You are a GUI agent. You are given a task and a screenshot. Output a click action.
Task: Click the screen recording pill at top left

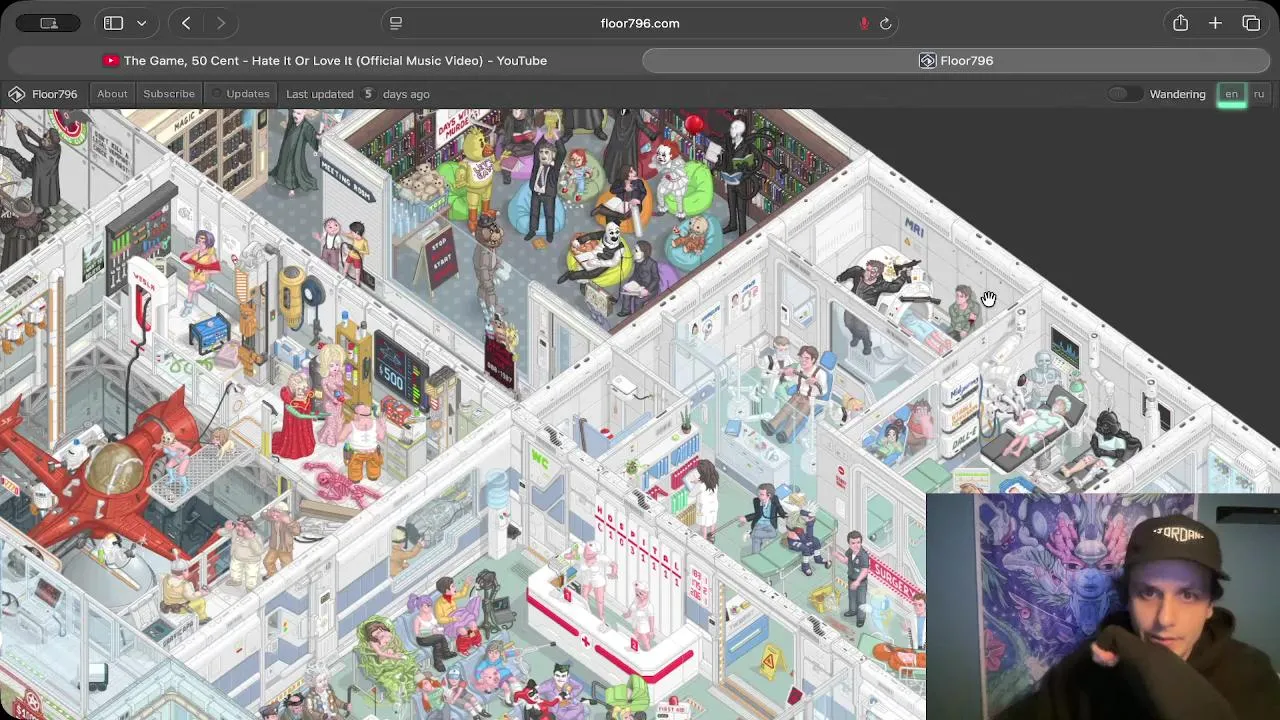pos(49,23)
